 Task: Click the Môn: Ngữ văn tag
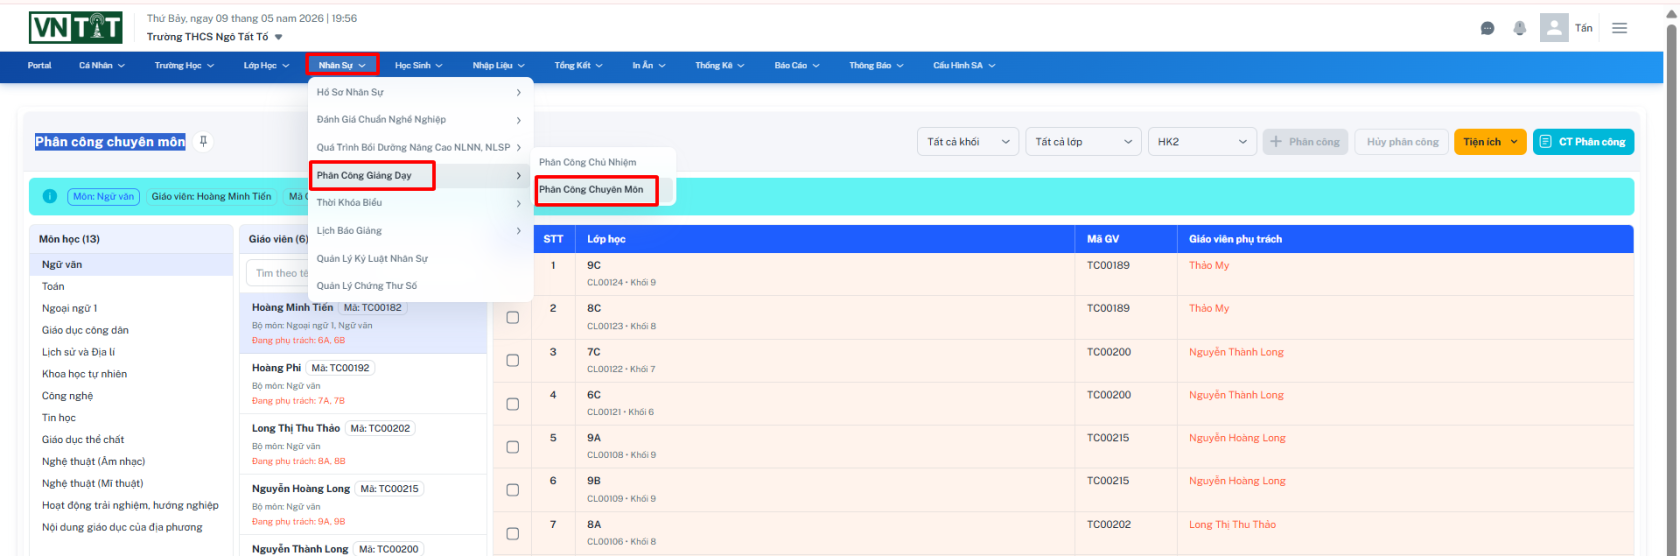(103, 196)
